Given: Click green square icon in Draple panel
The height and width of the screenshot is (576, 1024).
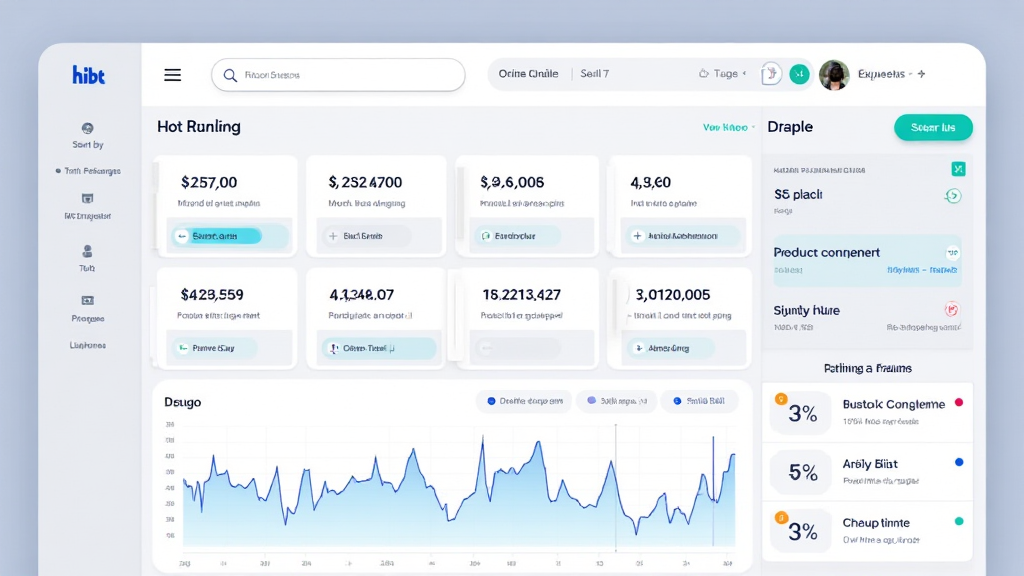Looking at the screenshot, I should (x=957, y=169).
